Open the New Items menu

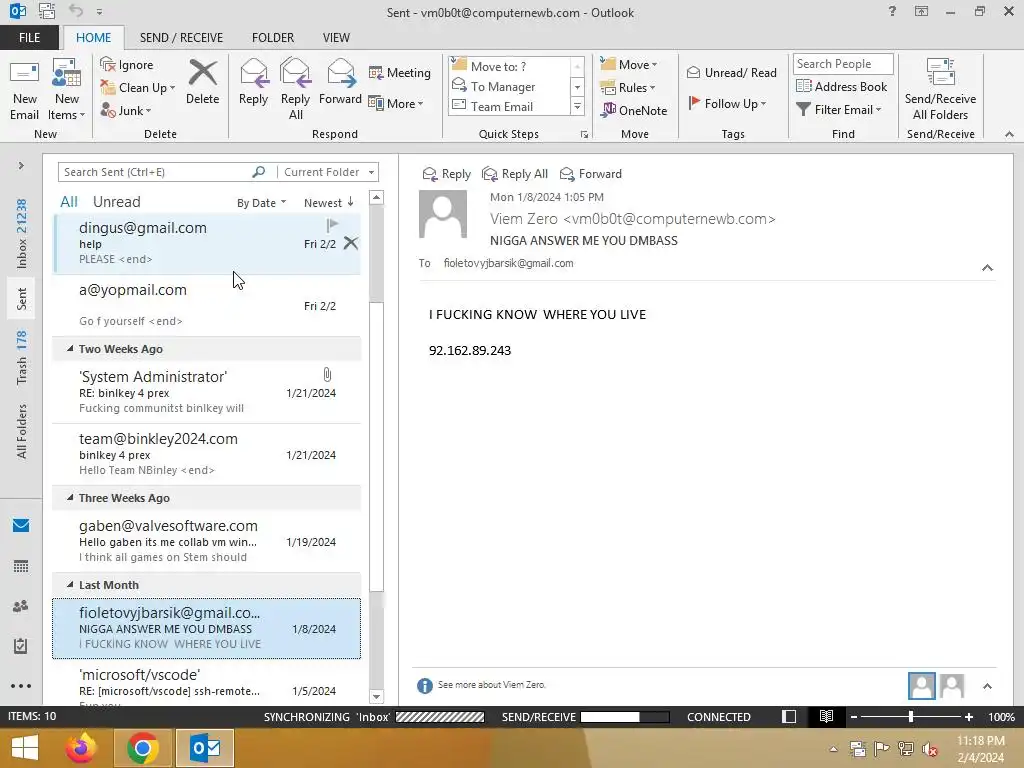[67, 90]
